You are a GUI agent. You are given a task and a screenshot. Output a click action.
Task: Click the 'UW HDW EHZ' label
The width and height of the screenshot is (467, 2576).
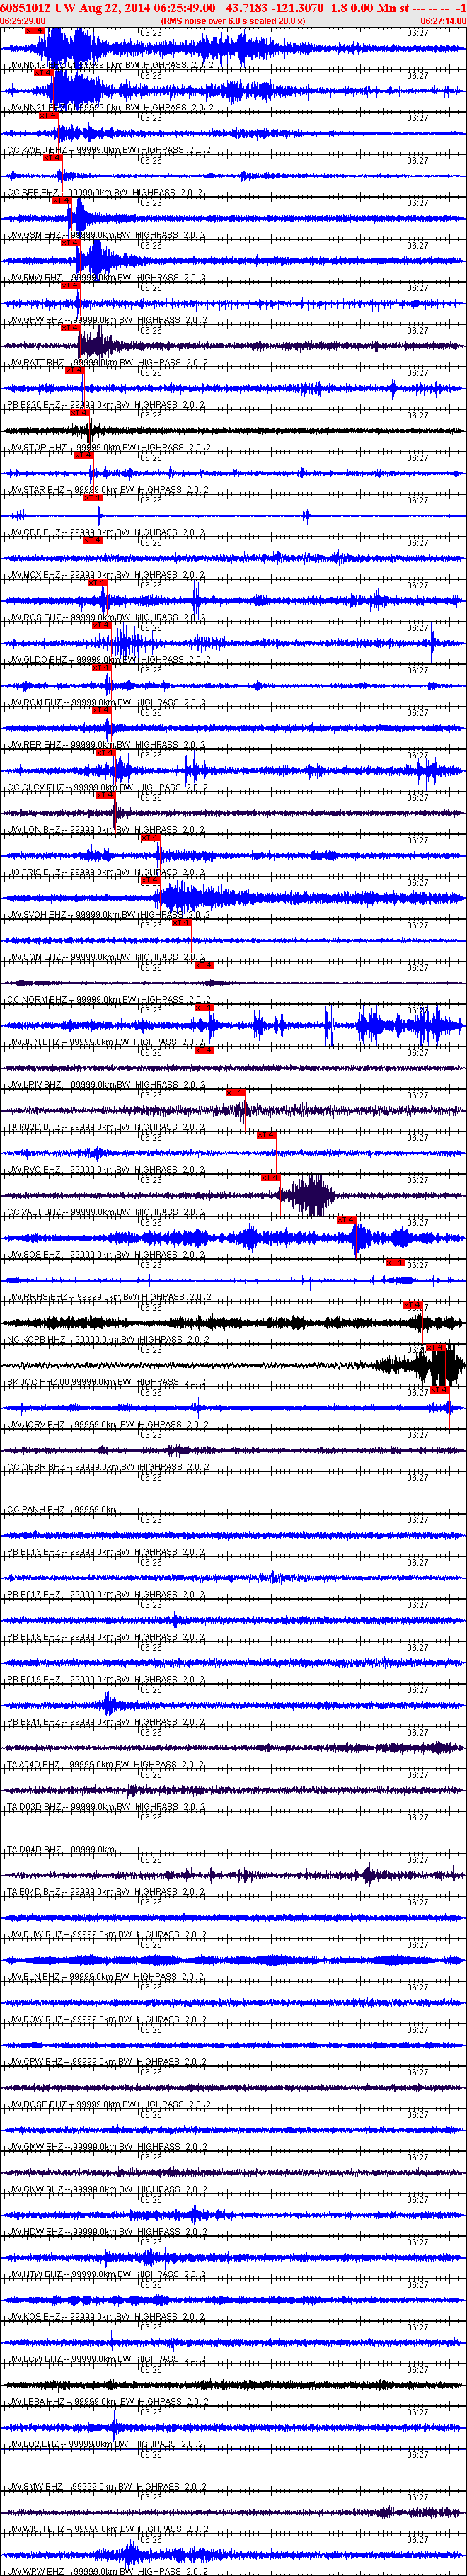(x=35, y=2233)
